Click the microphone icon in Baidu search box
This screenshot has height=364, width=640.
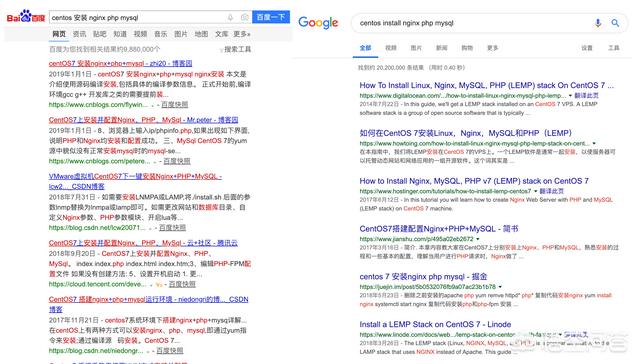pyautogui.click(x=230, y=17)
